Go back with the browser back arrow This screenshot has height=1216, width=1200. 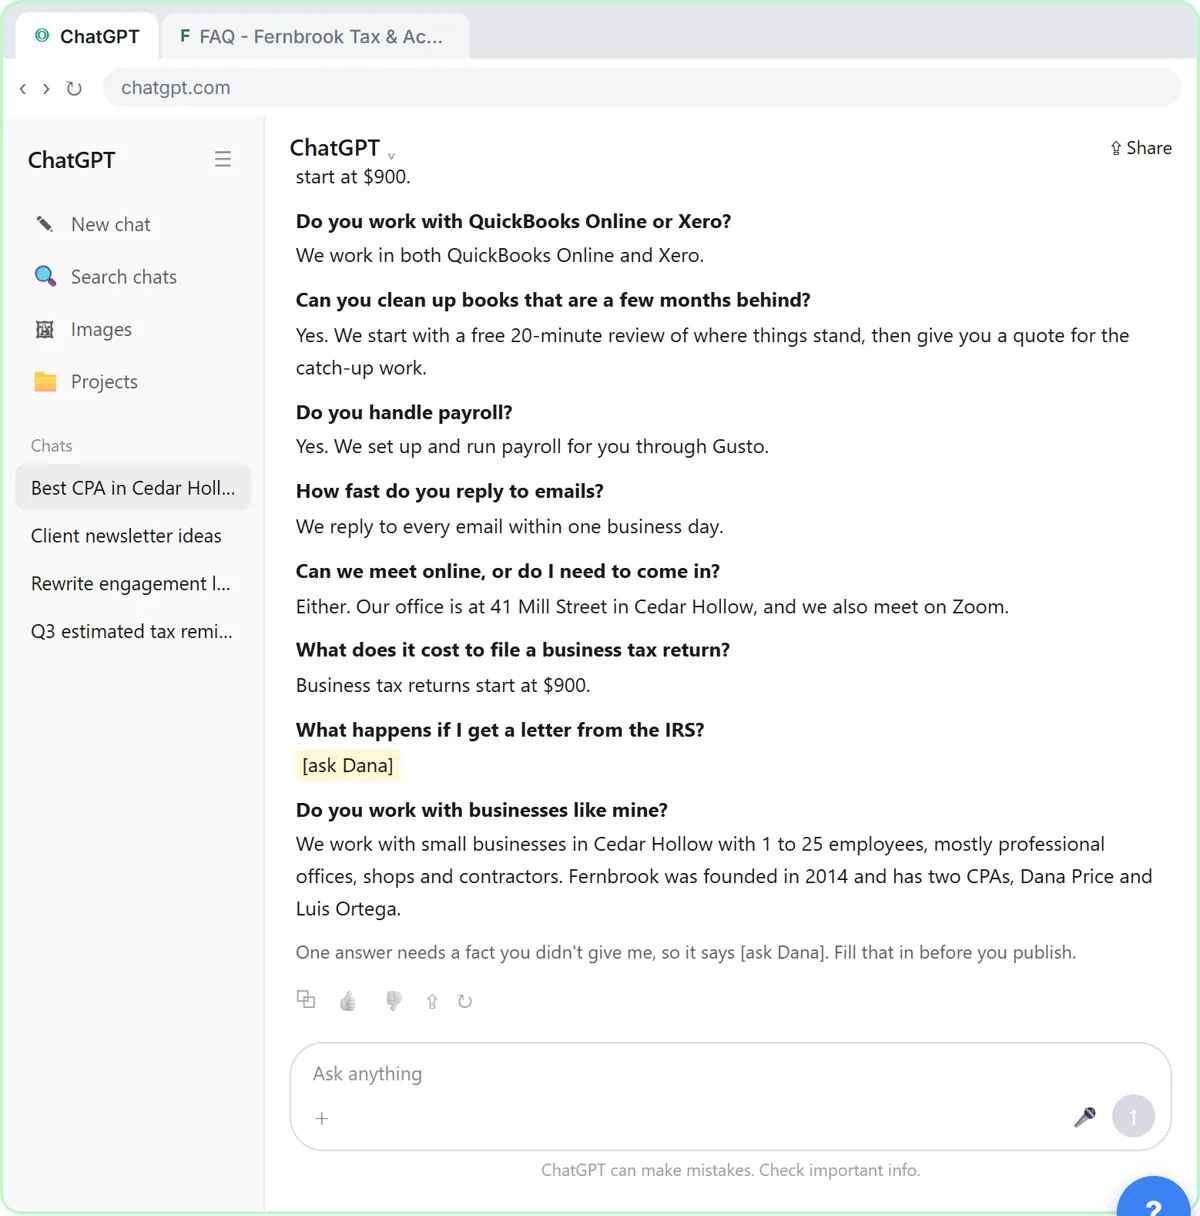pyautogui.click(x=23, y=88)
